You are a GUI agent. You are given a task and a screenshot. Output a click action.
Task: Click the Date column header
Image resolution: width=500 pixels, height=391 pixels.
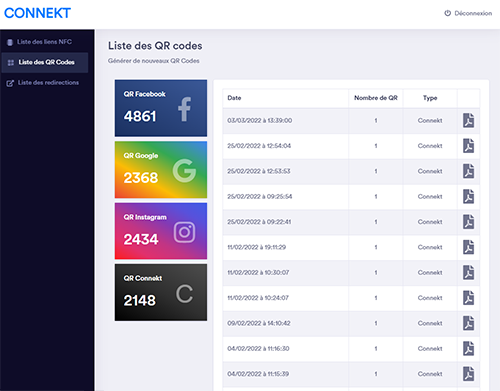pos(234,98)
